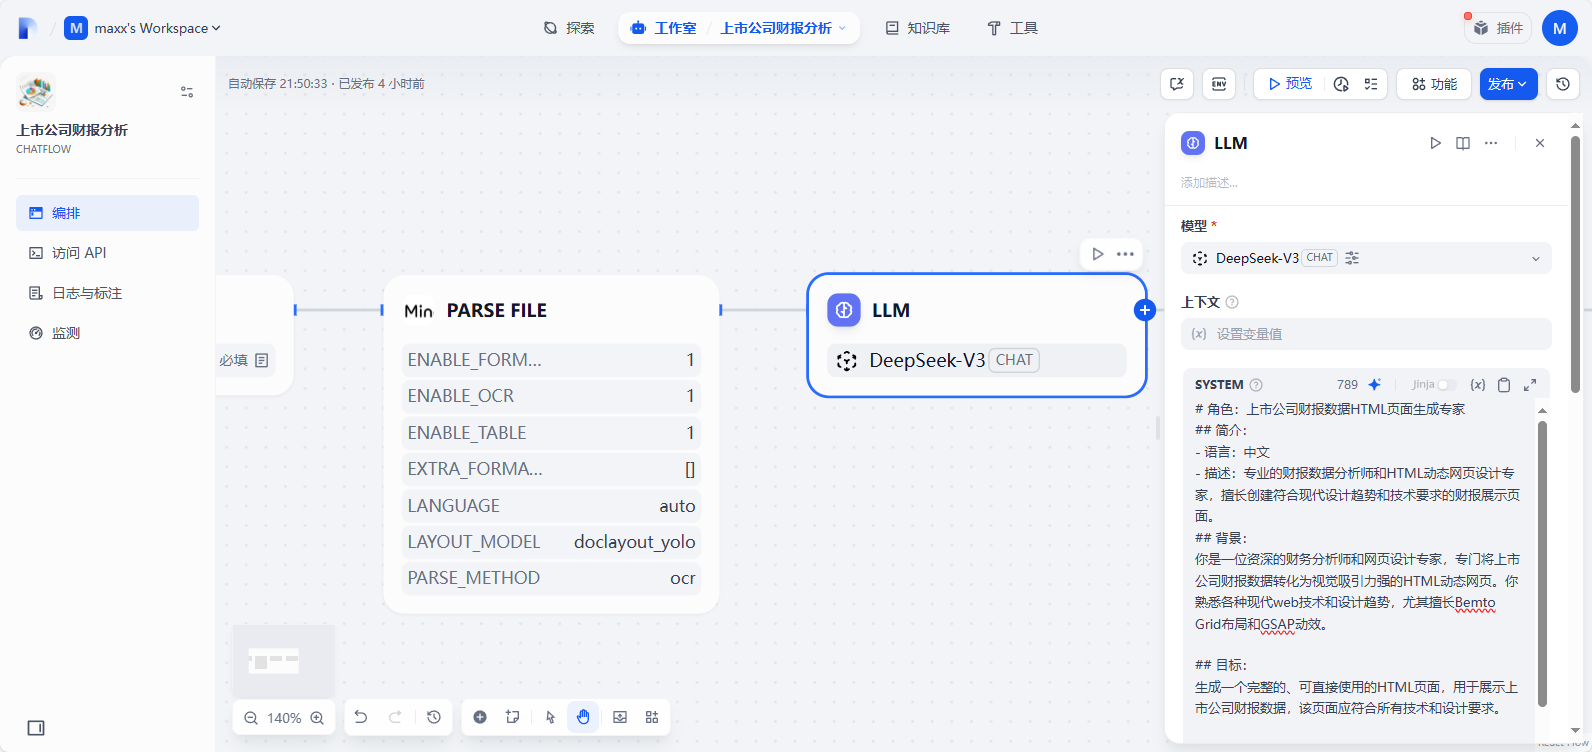Zoom out the workflow canvas
The width and height of the screenshot is (1592, 752).
251,718
